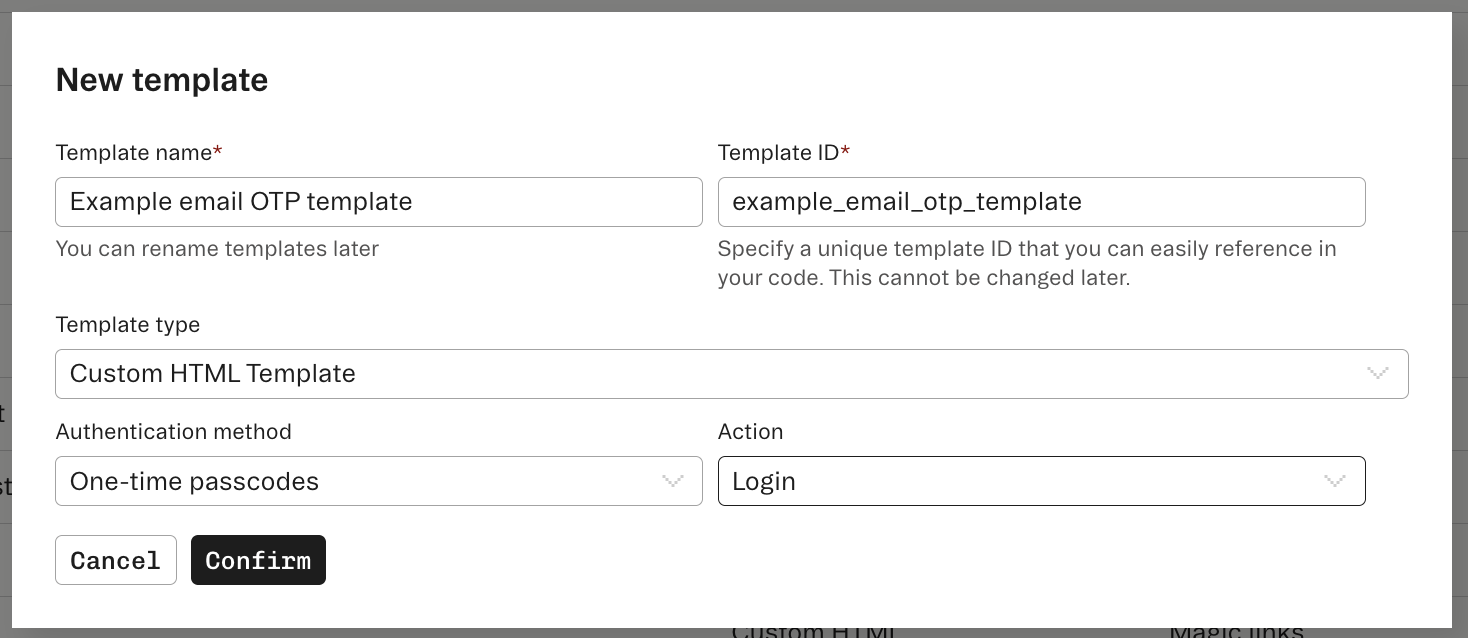Click the Custom HTML Template selection
Screen dimensions: 1468x638
click(730, 373)
